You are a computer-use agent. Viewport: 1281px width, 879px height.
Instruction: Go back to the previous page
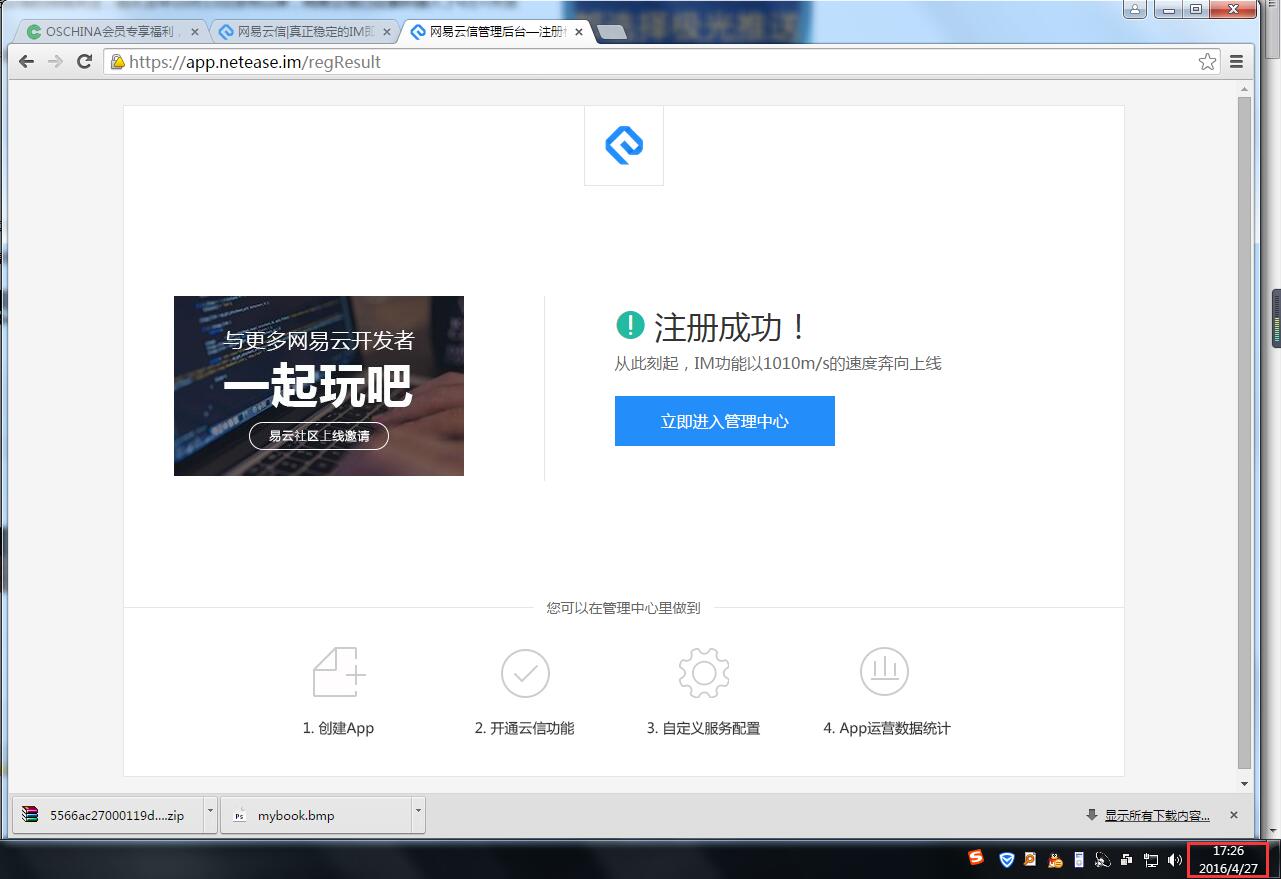click(27, 62)
